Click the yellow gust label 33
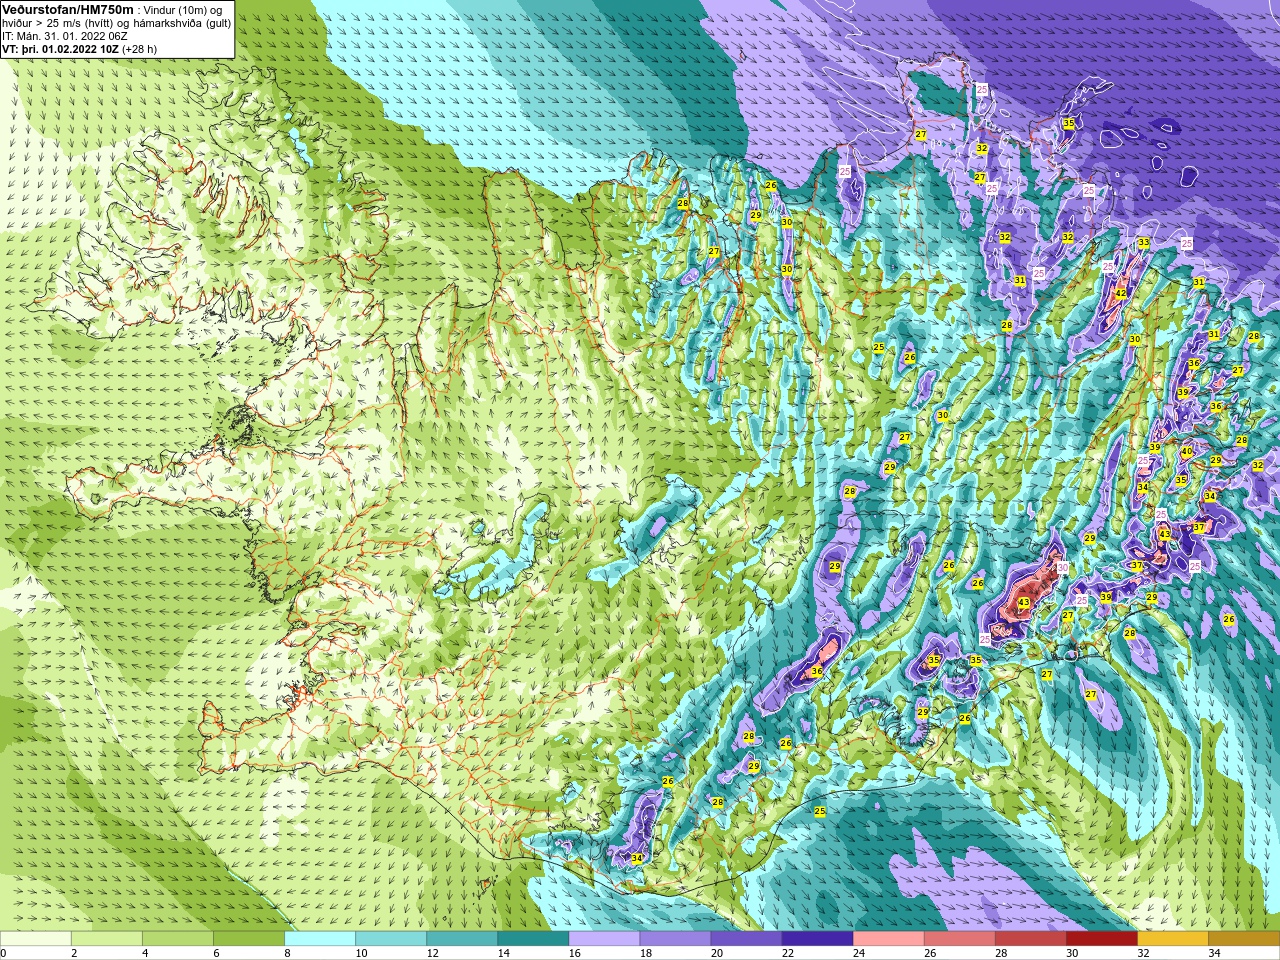This screenshot has width=1280, height=960. [1143, 243]
